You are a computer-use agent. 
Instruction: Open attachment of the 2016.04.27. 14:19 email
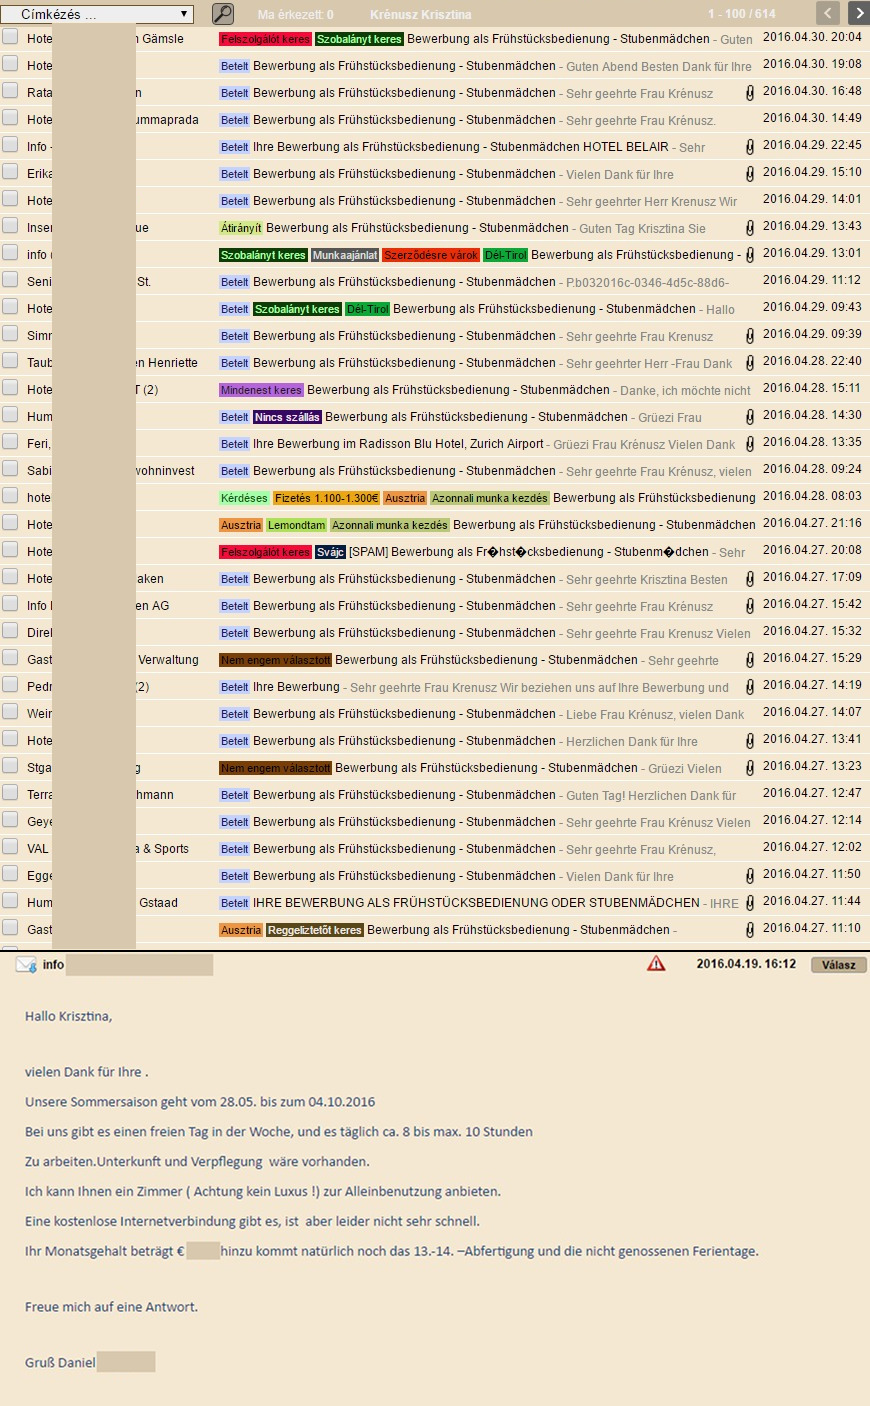click(x=750, y=687)
